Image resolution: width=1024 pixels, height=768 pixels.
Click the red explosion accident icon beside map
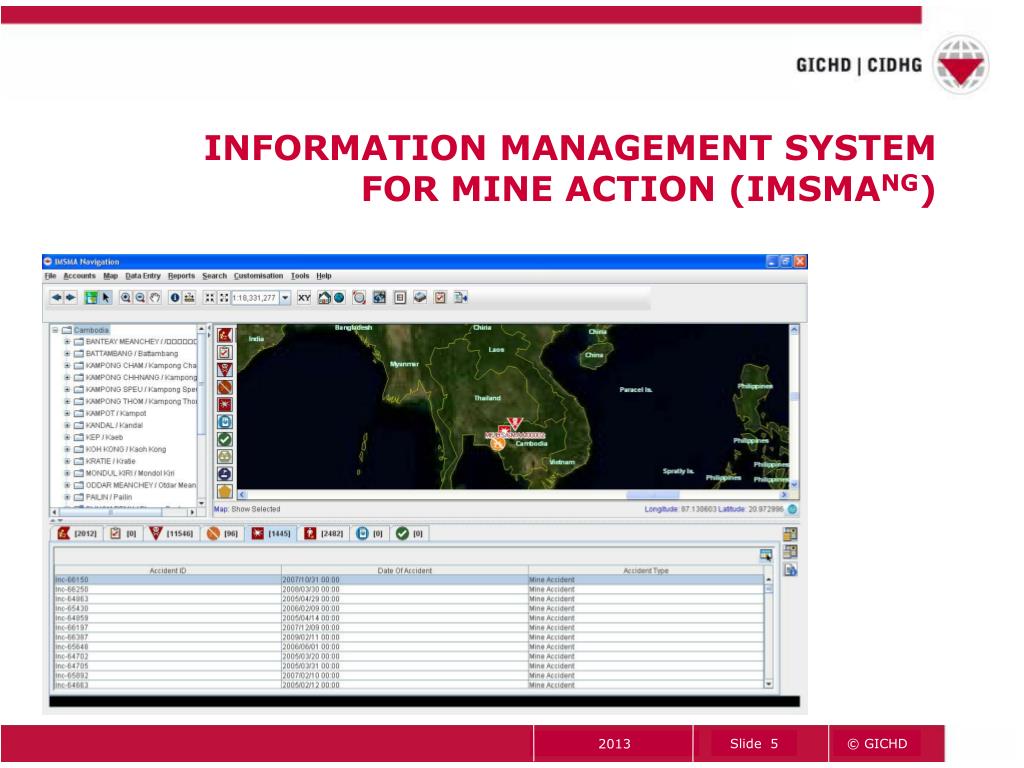coord(225,405)
